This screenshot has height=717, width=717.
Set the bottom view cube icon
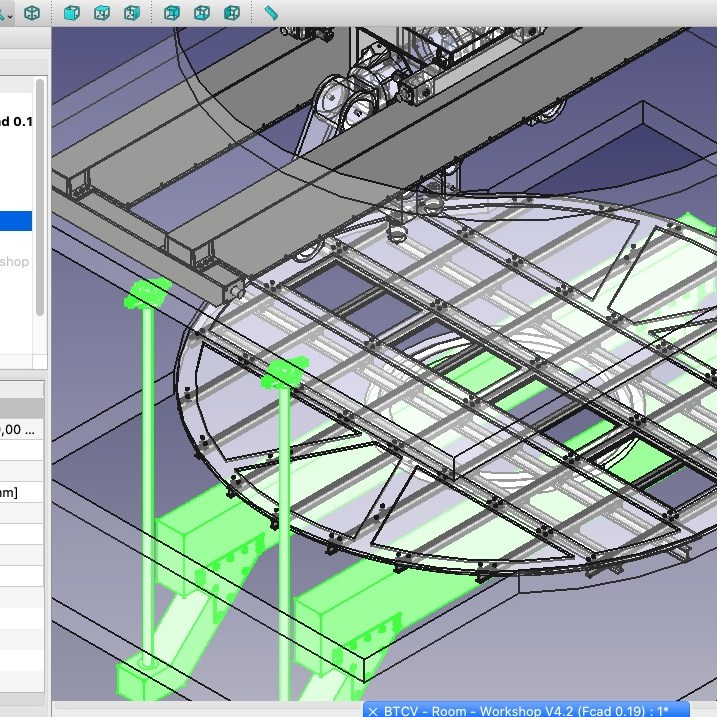coord(202,13)
